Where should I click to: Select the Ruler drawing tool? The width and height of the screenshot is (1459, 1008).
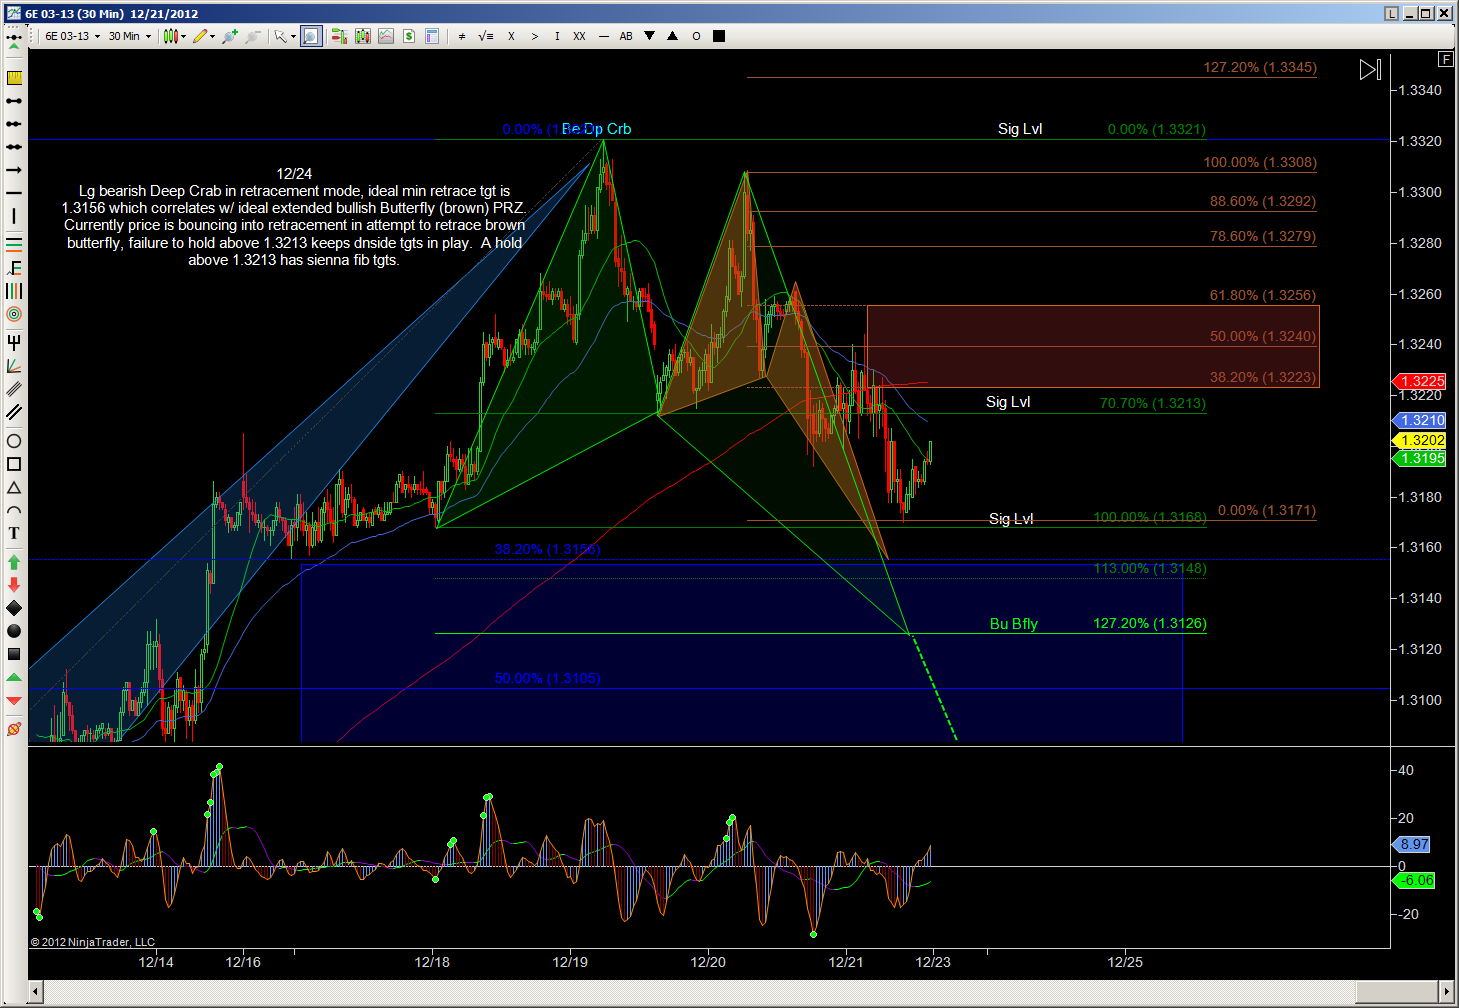[x=14, y=78]
